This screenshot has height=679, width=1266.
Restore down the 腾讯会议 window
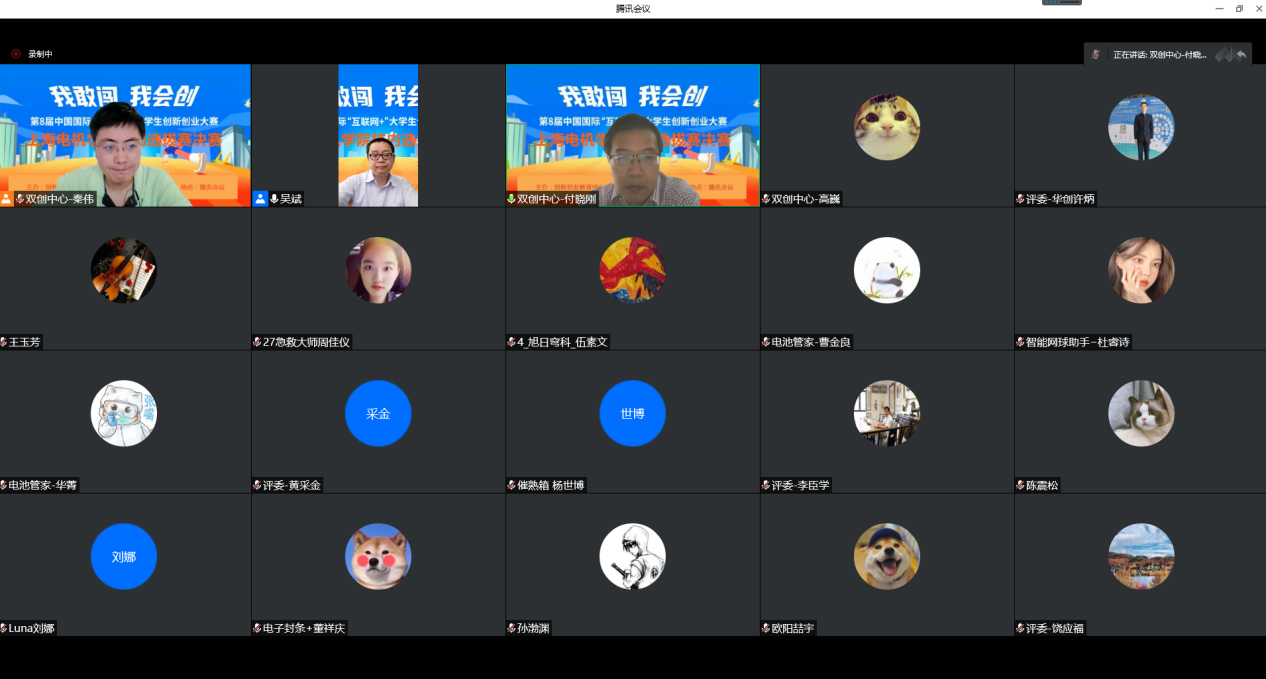click(1239, 9)
